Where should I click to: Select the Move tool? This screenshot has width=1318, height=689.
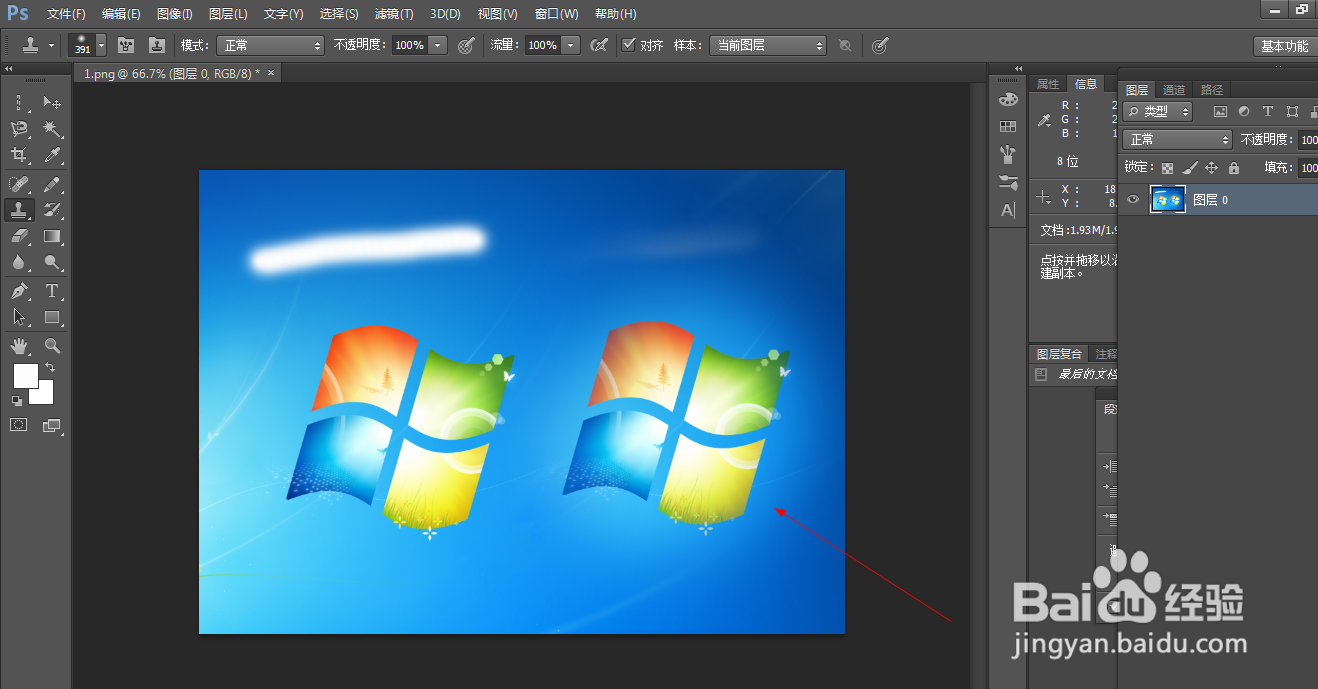click(x=52, y=102)
